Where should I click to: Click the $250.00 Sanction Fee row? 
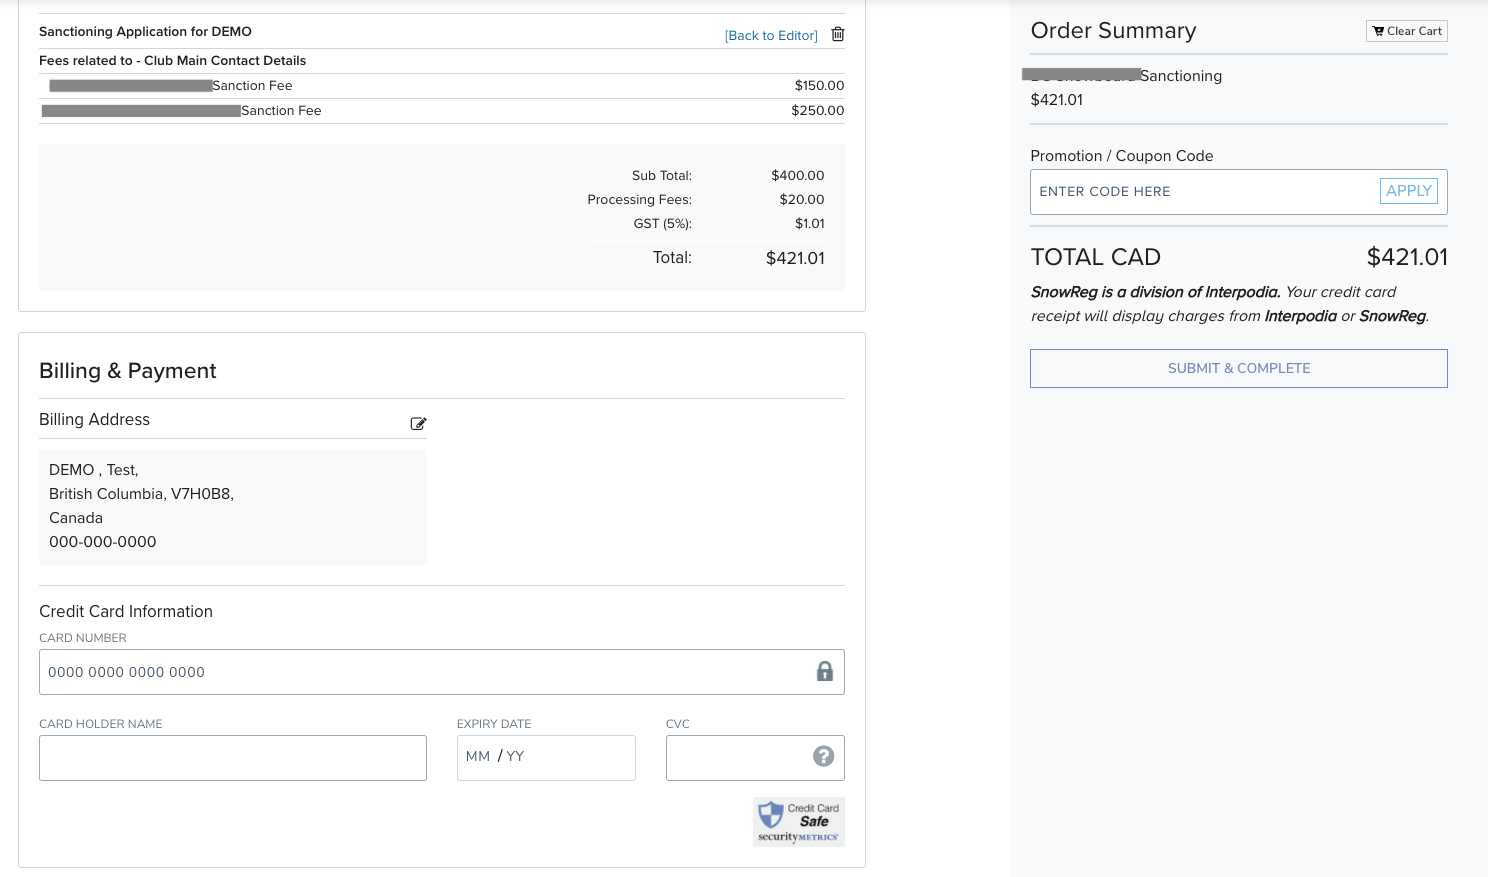441,111
